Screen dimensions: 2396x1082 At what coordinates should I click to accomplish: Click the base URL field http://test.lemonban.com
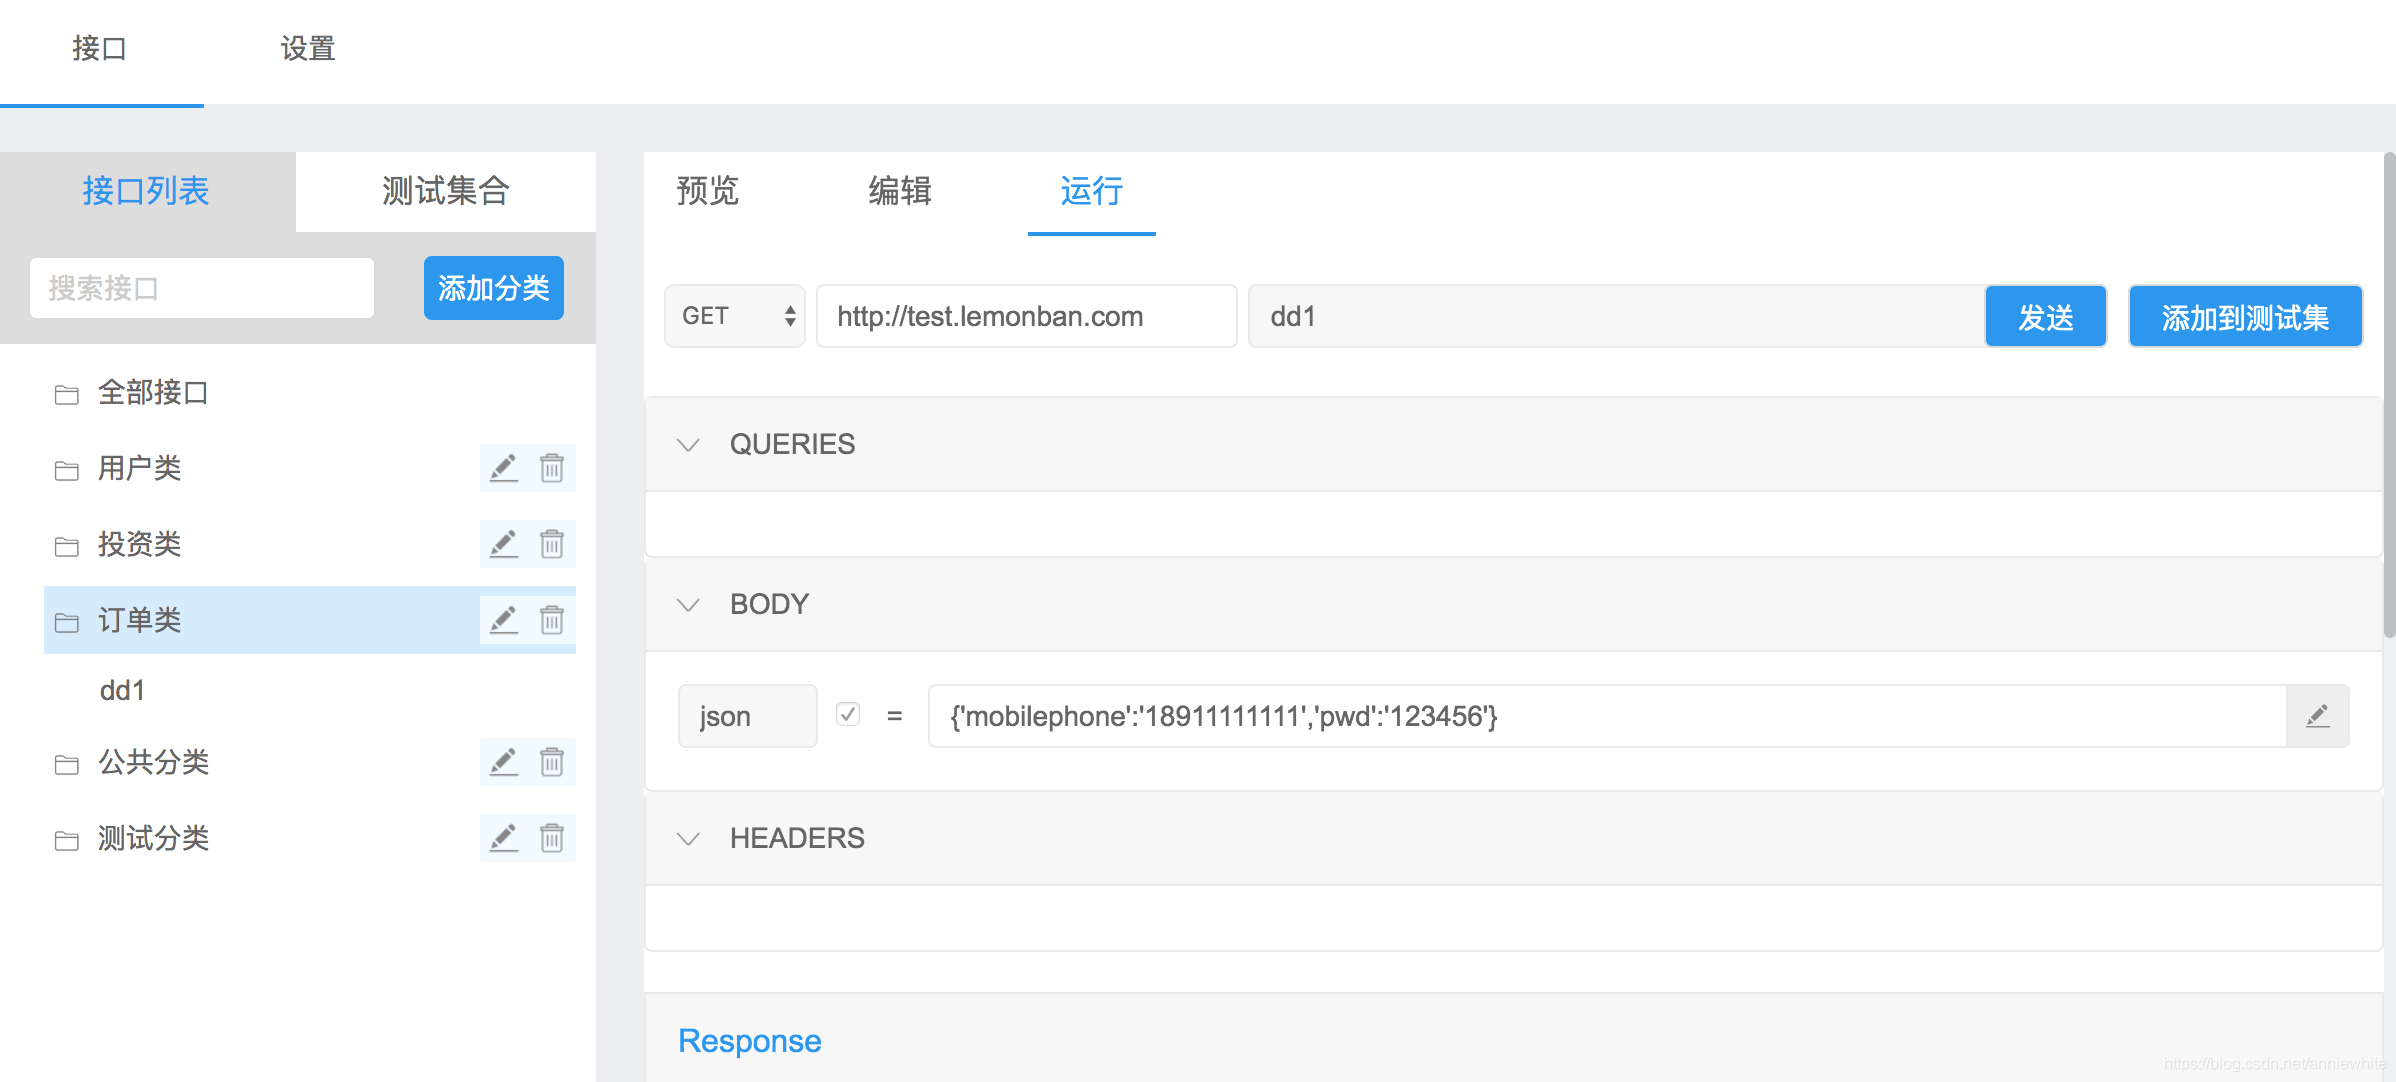tap(1027, 316)
